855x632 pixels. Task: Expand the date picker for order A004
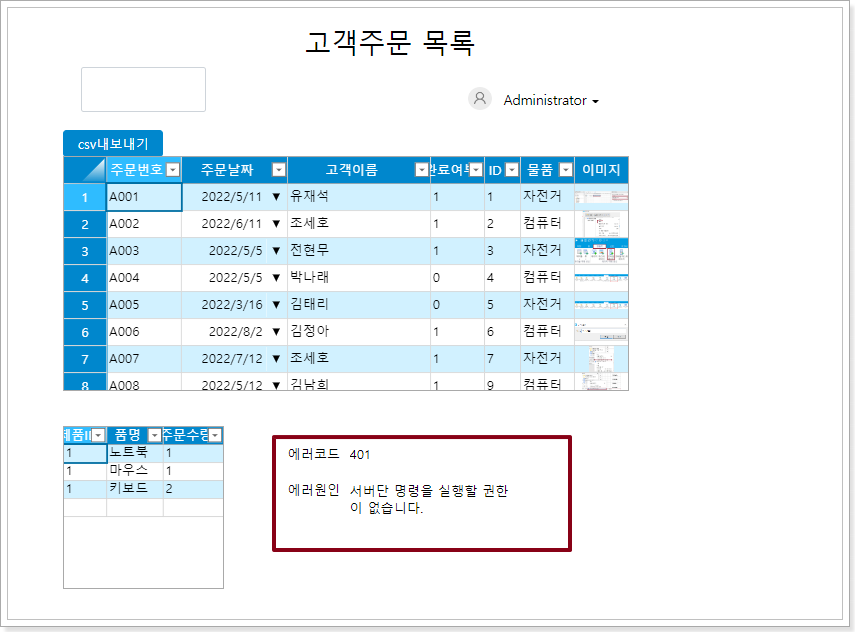pyautogui.click(x=276, y=278)
